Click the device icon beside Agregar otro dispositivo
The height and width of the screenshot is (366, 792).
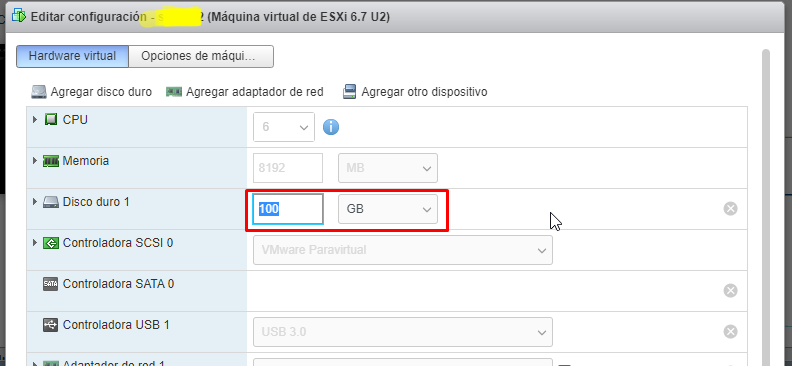350,92
